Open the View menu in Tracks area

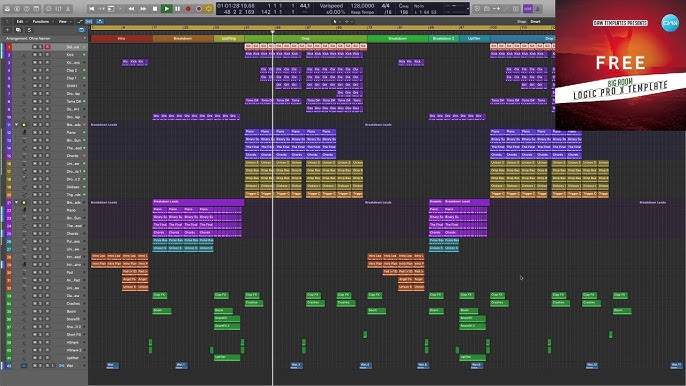click(64, 21)
